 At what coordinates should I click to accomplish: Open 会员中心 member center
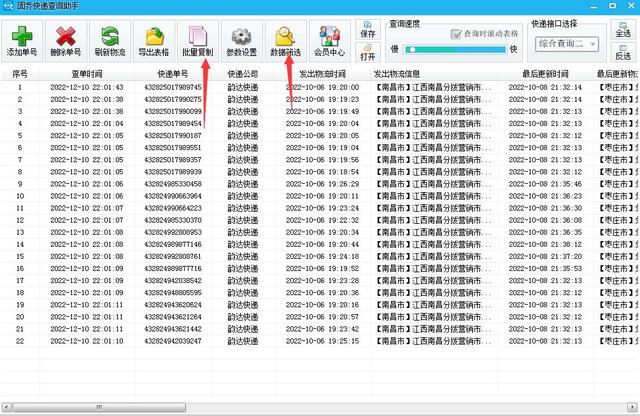(x=330, y=41)
